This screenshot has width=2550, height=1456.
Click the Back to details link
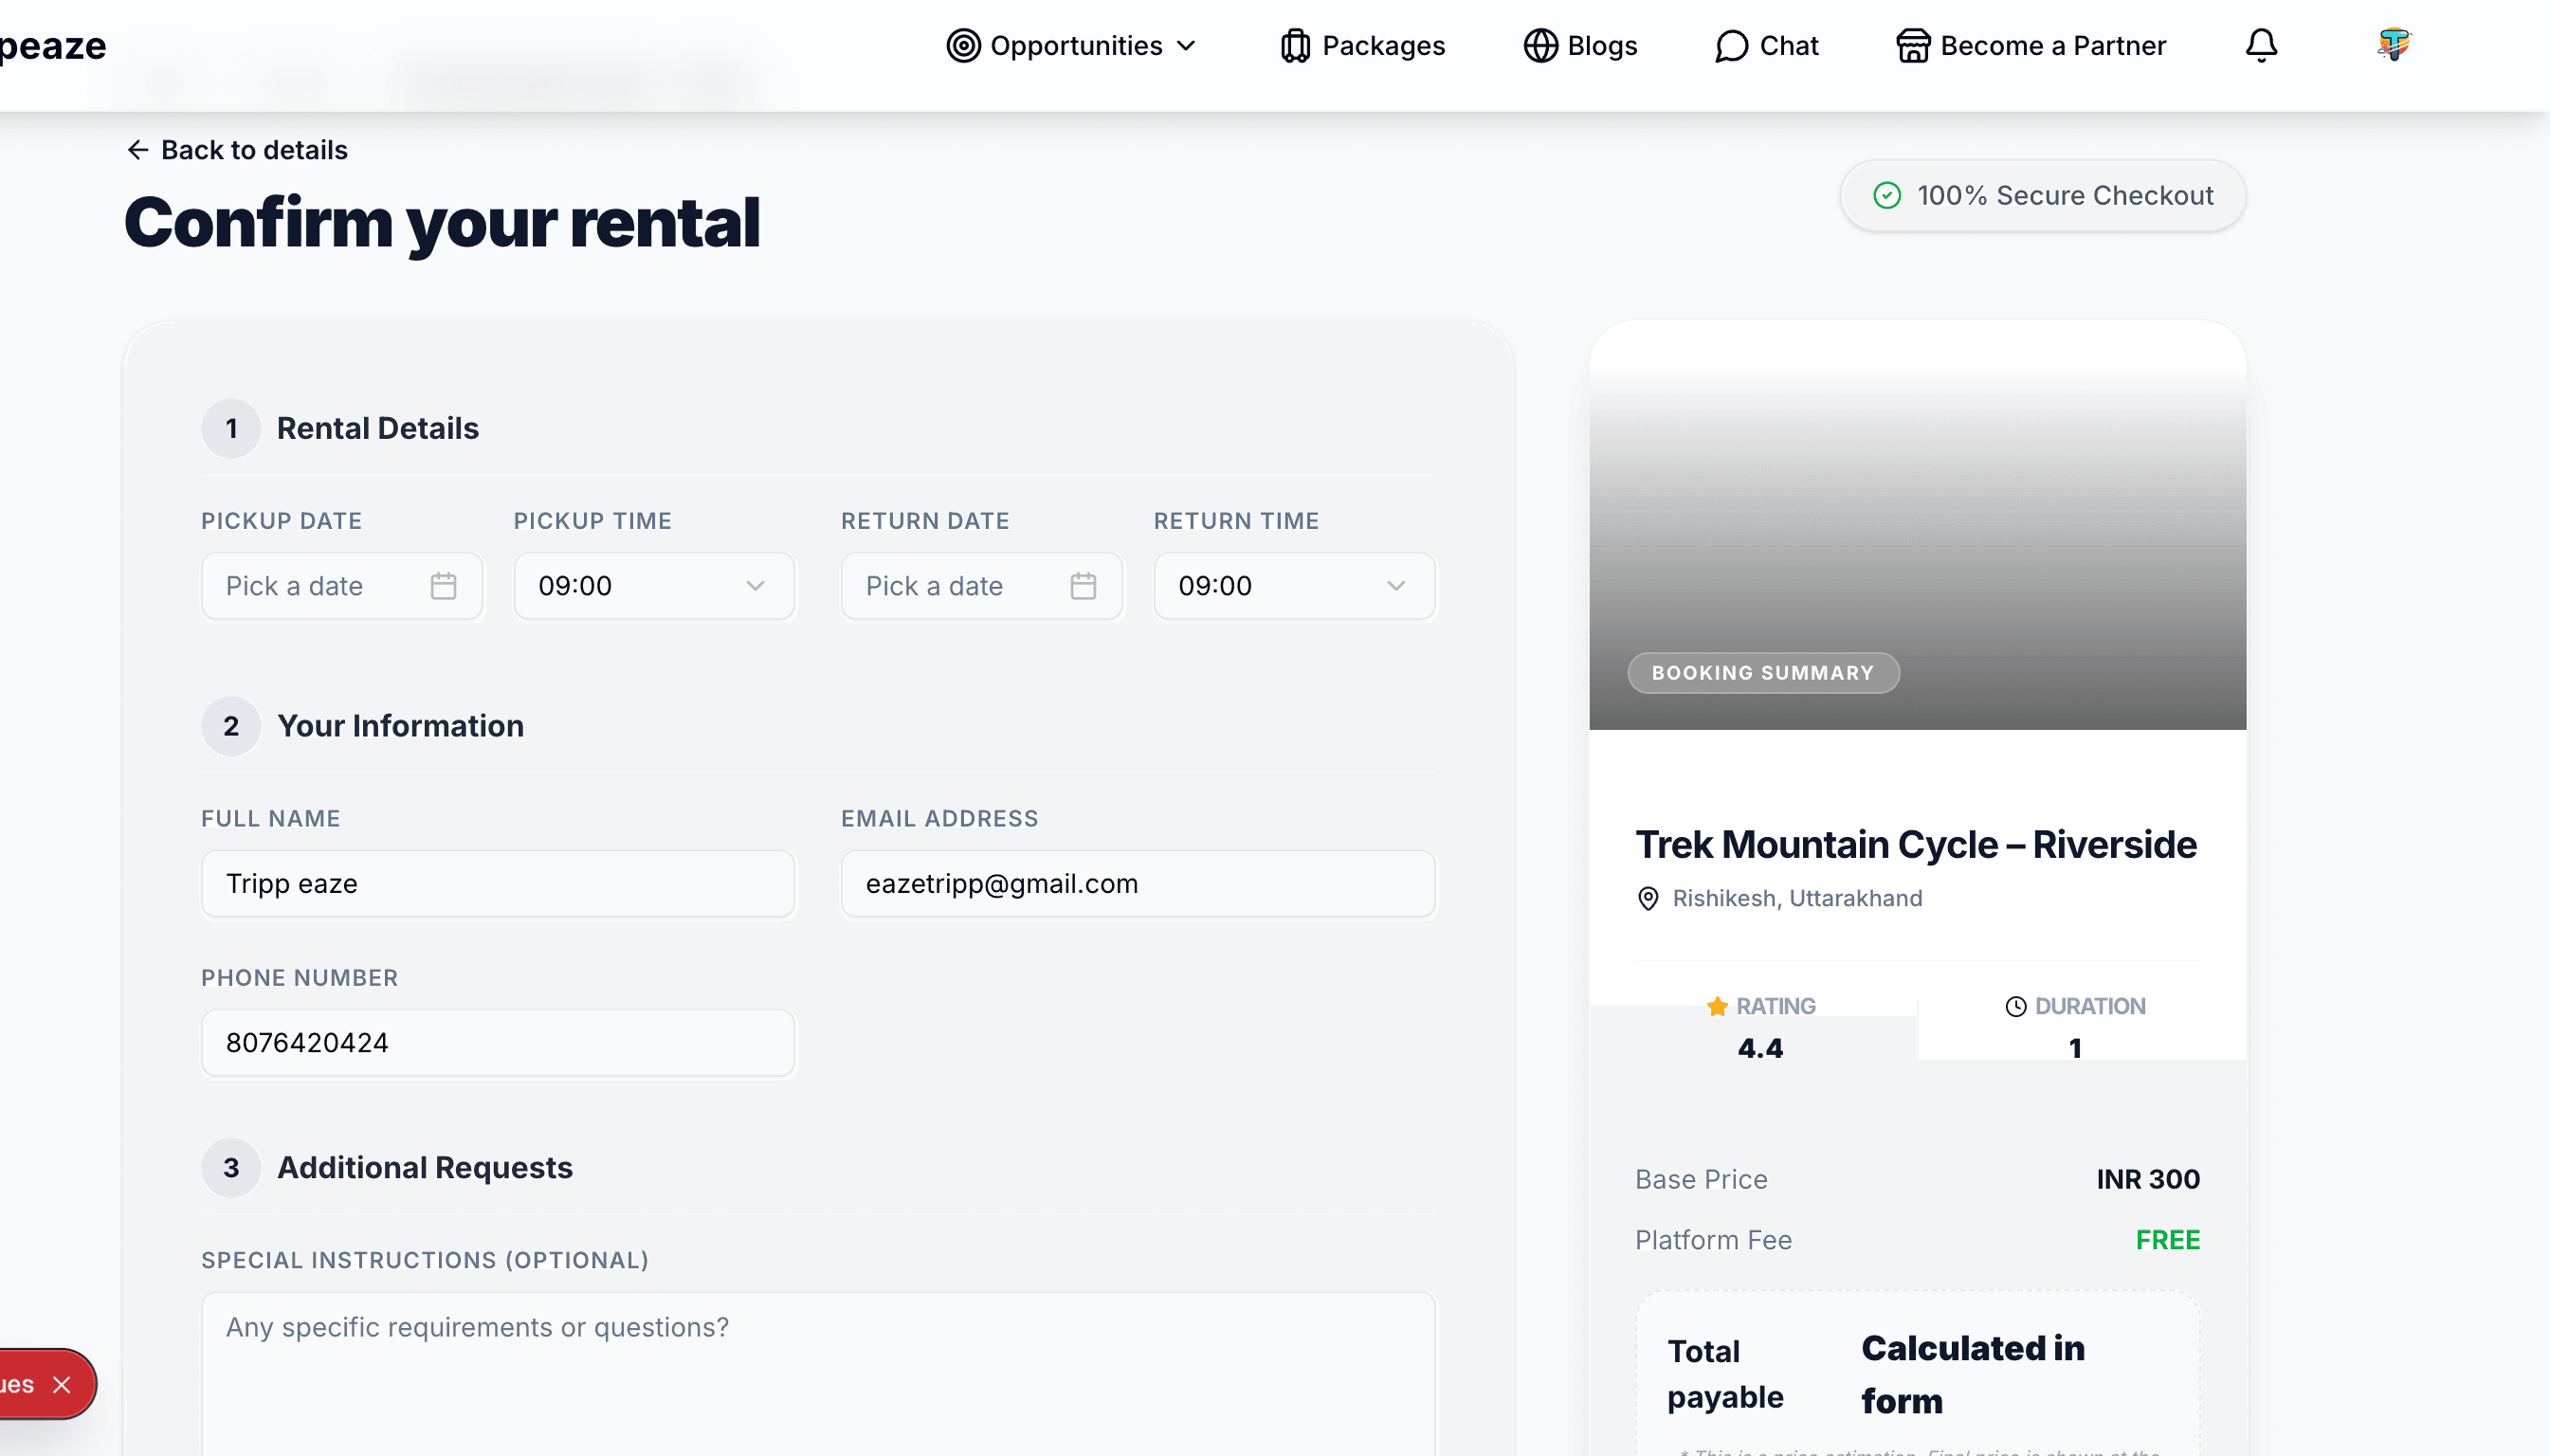(238, 150)
